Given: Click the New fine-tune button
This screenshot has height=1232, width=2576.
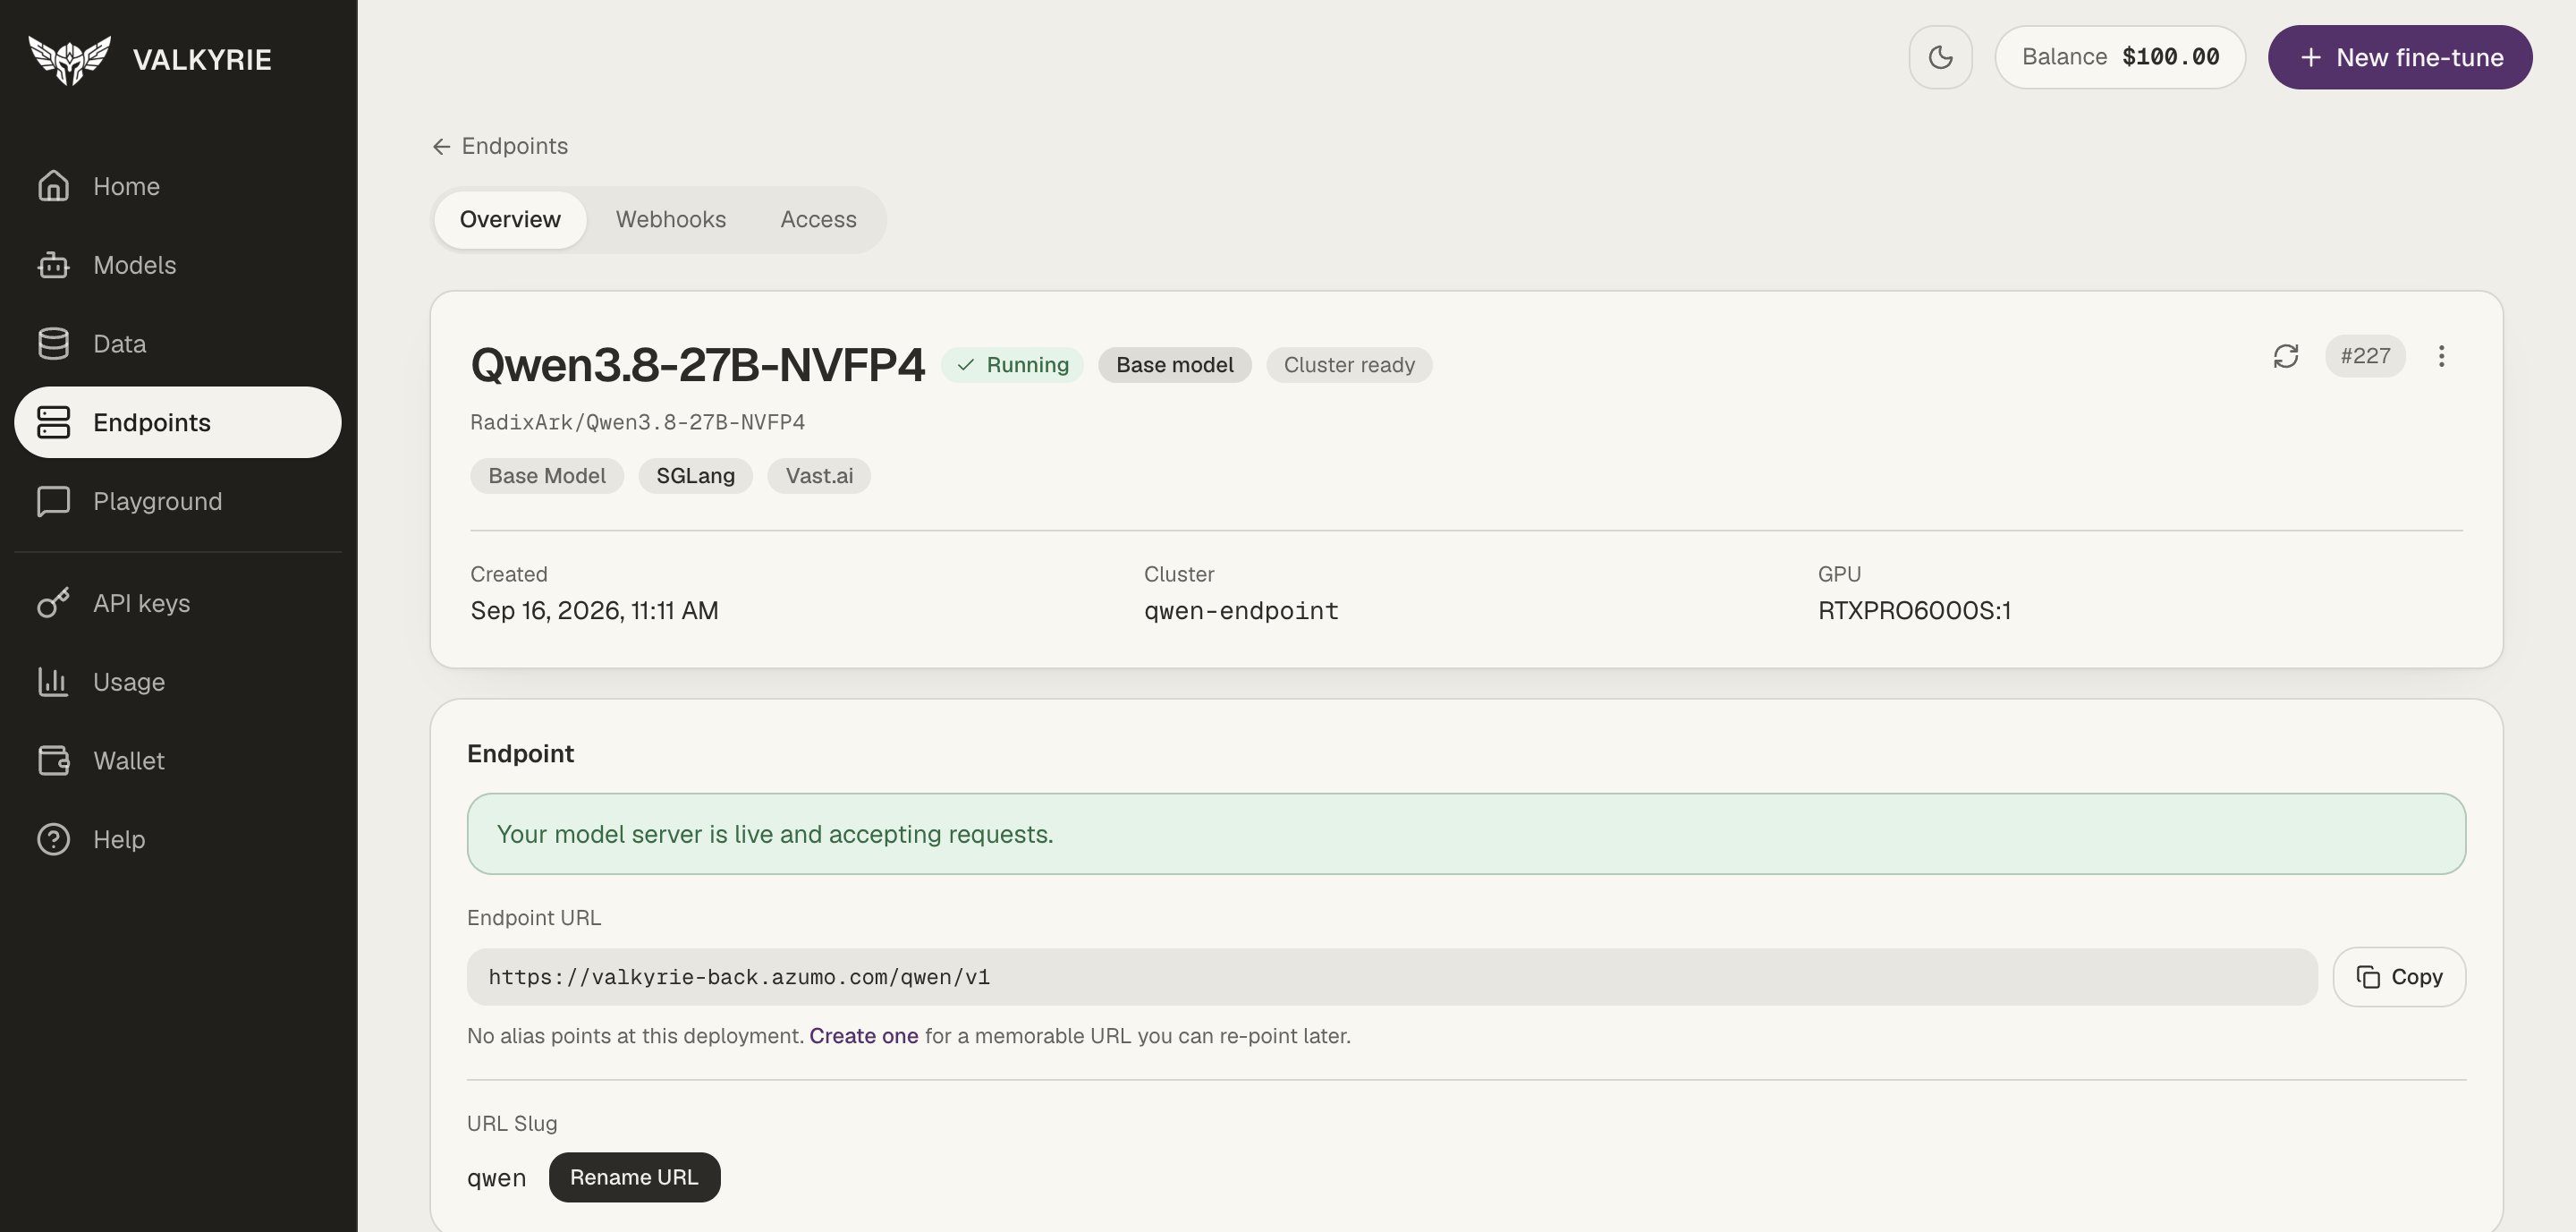Looking at the screenshot, I should click(x=2400, y=57).
